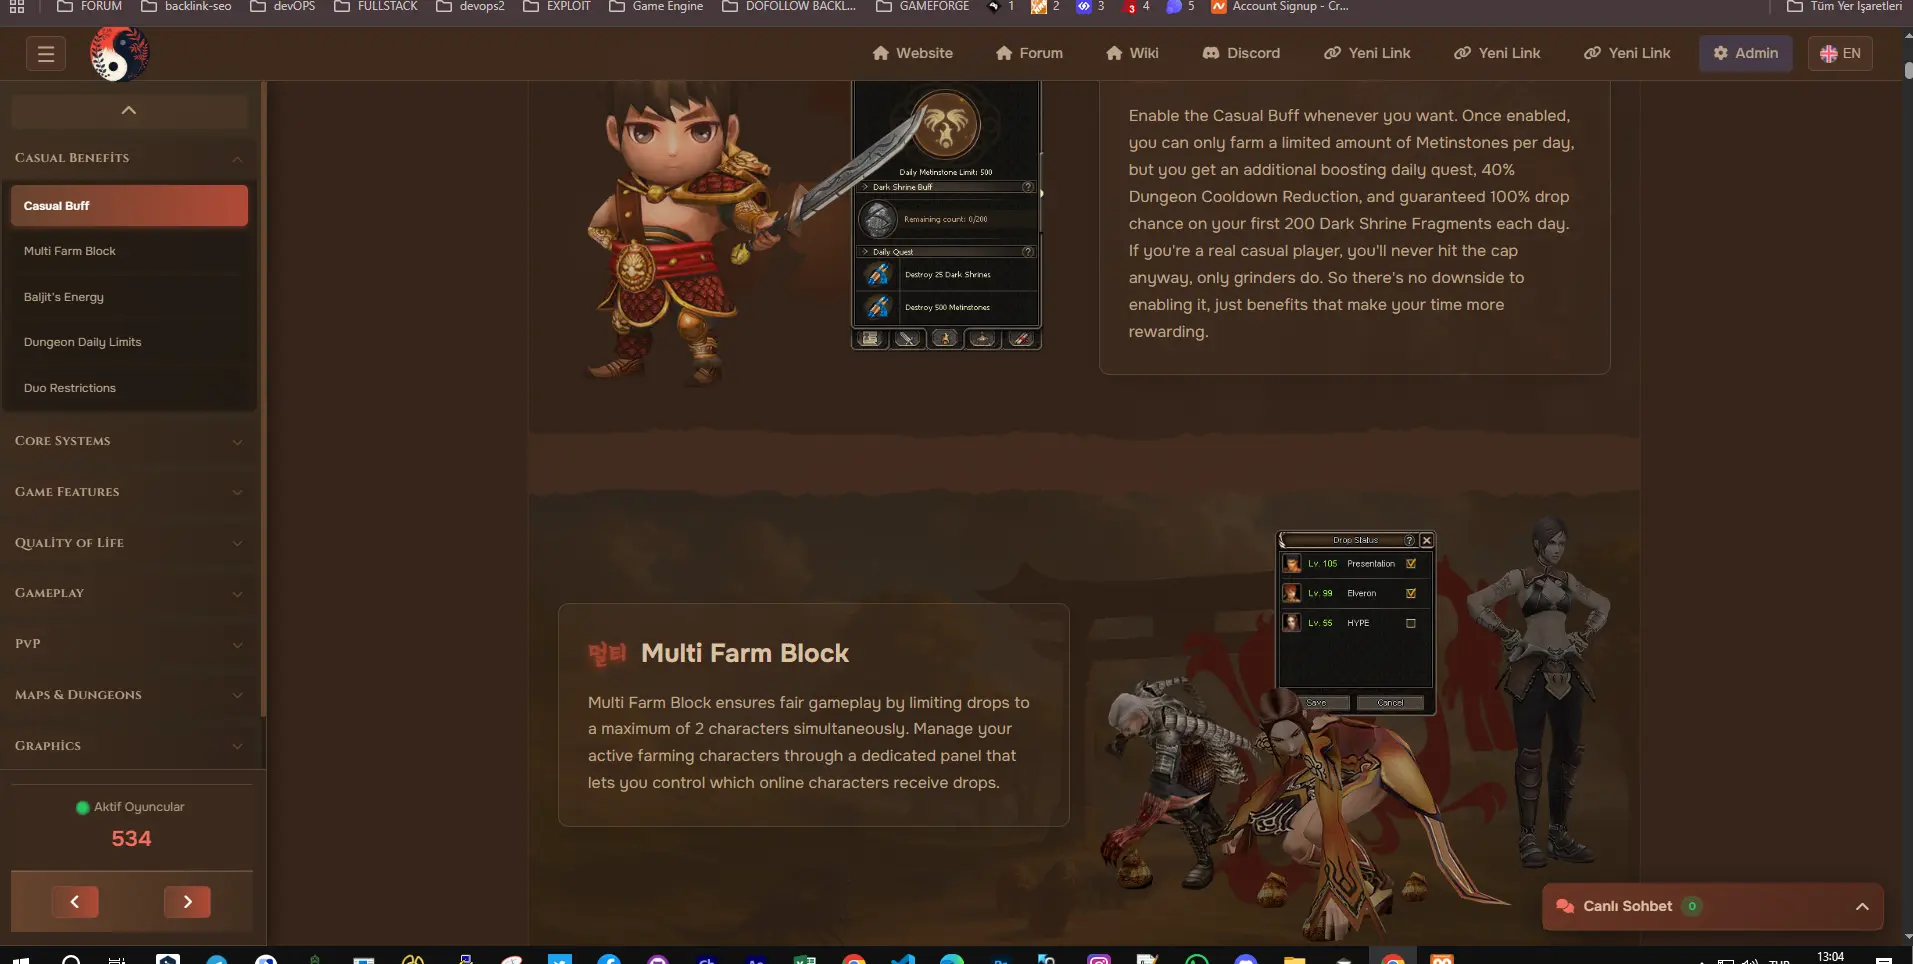Image resolution: width=1913 pixels, height=964 pixels.
Task: Click the Admin gear button
Action: (x=1745, y=53)
